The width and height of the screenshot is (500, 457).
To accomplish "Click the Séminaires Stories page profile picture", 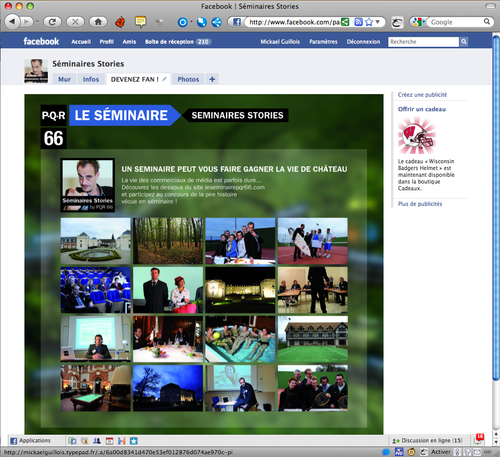I will click(36, 71).
